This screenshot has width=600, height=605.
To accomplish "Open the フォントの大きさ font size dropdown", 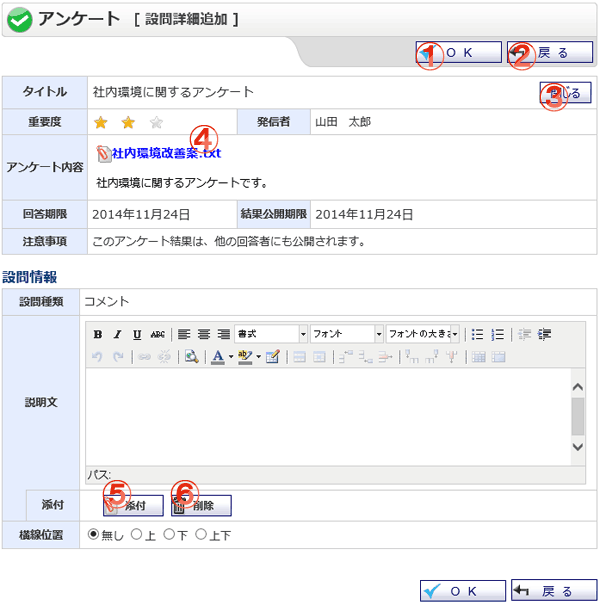I will point(423,334).
